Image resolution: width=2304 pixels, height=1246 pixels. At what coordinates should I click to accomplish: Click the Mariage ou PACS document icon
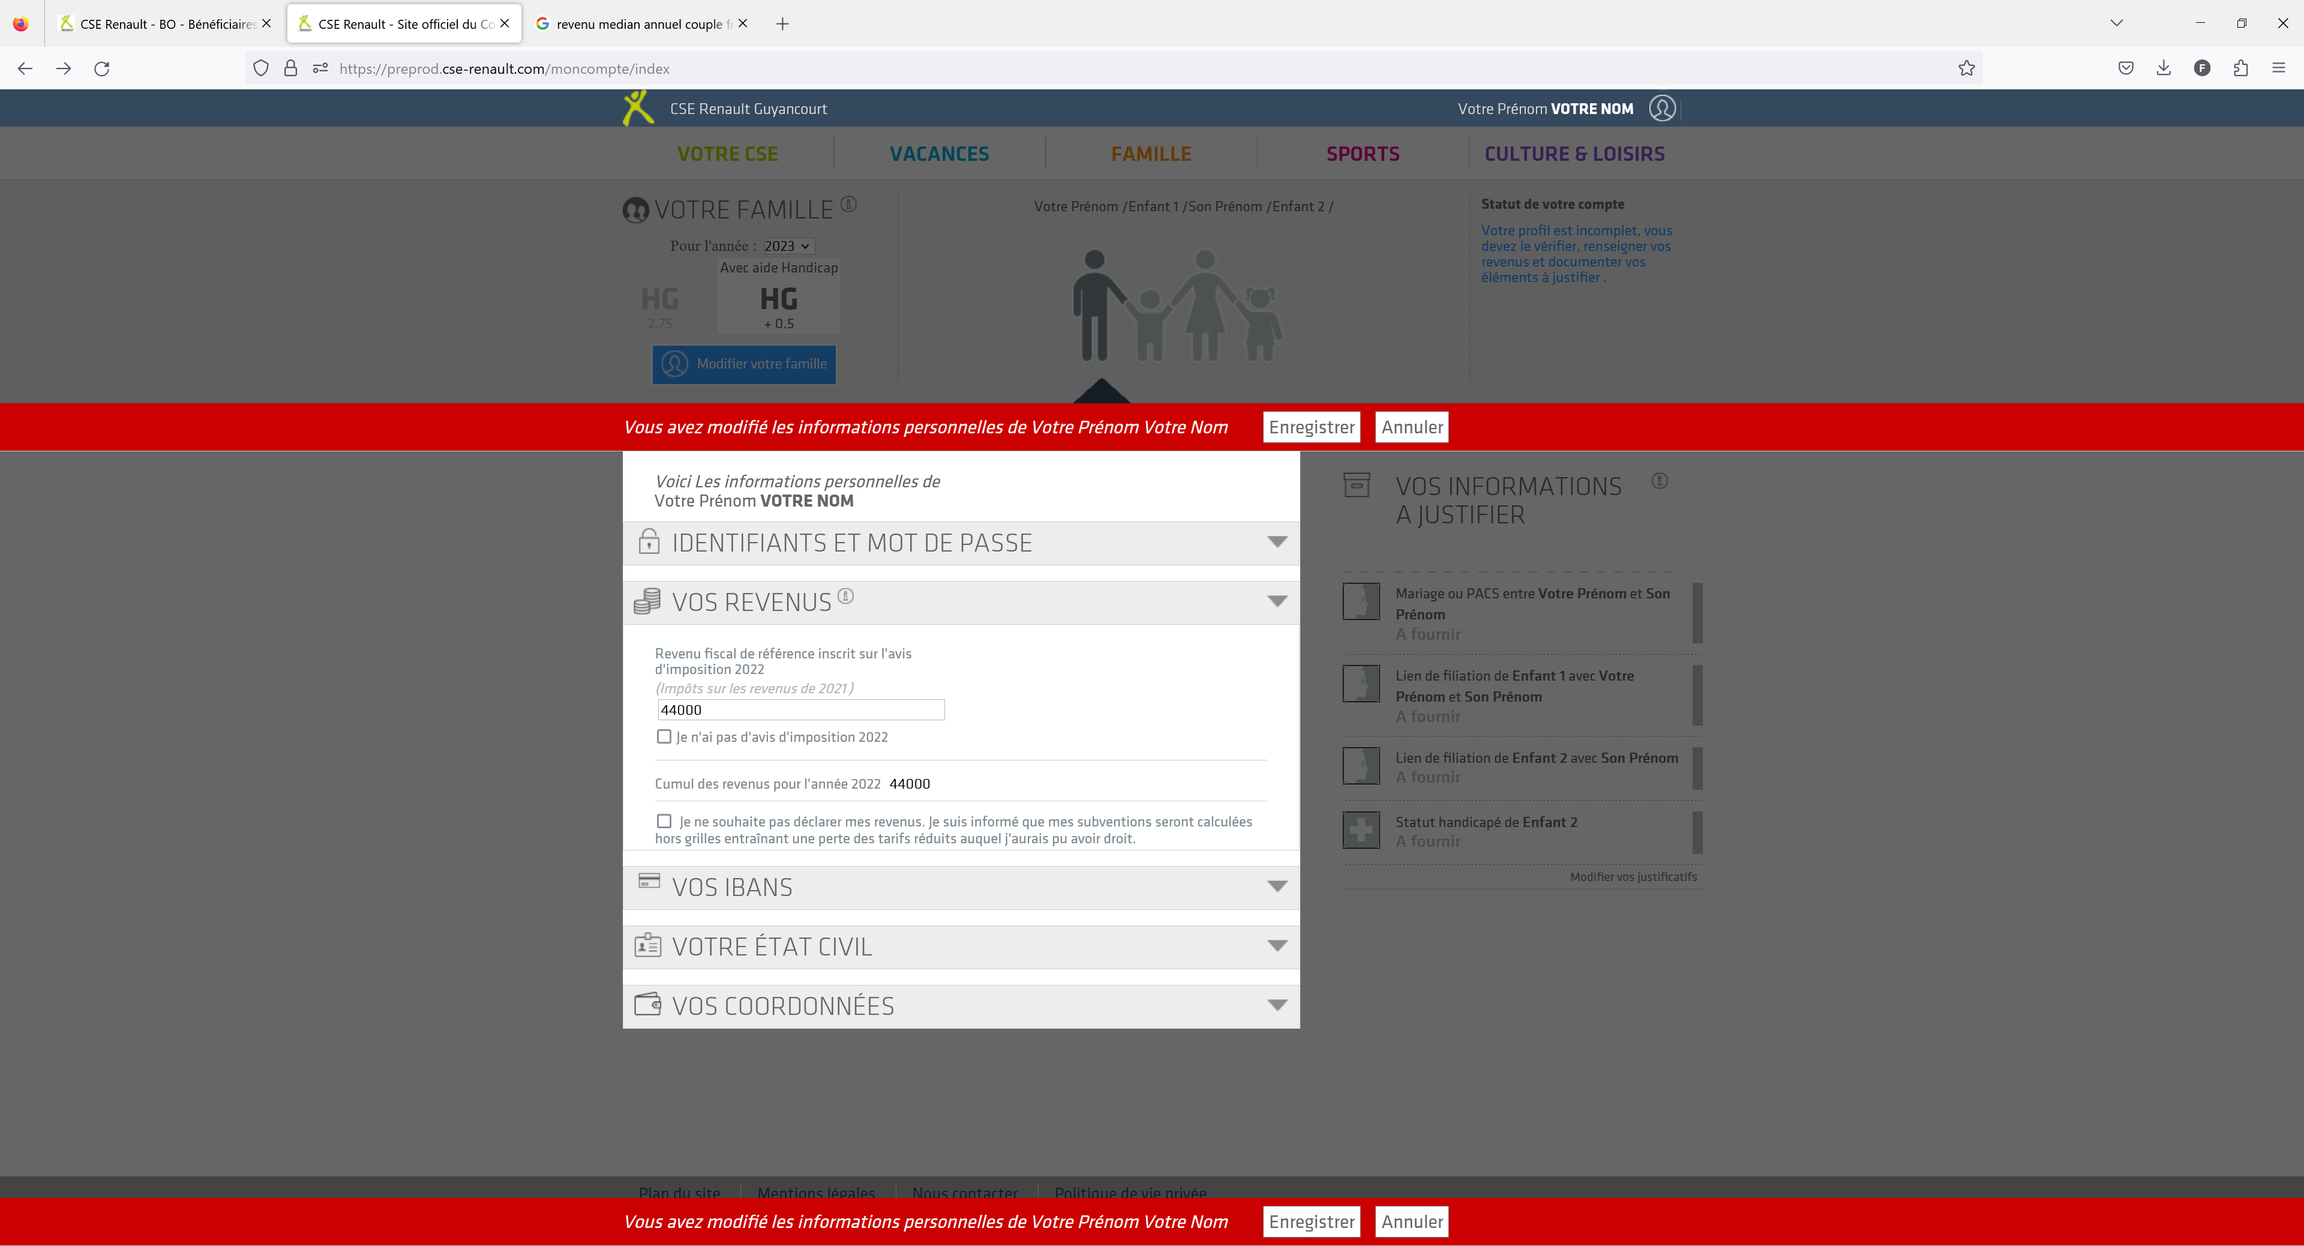(x=1361, y=601)
